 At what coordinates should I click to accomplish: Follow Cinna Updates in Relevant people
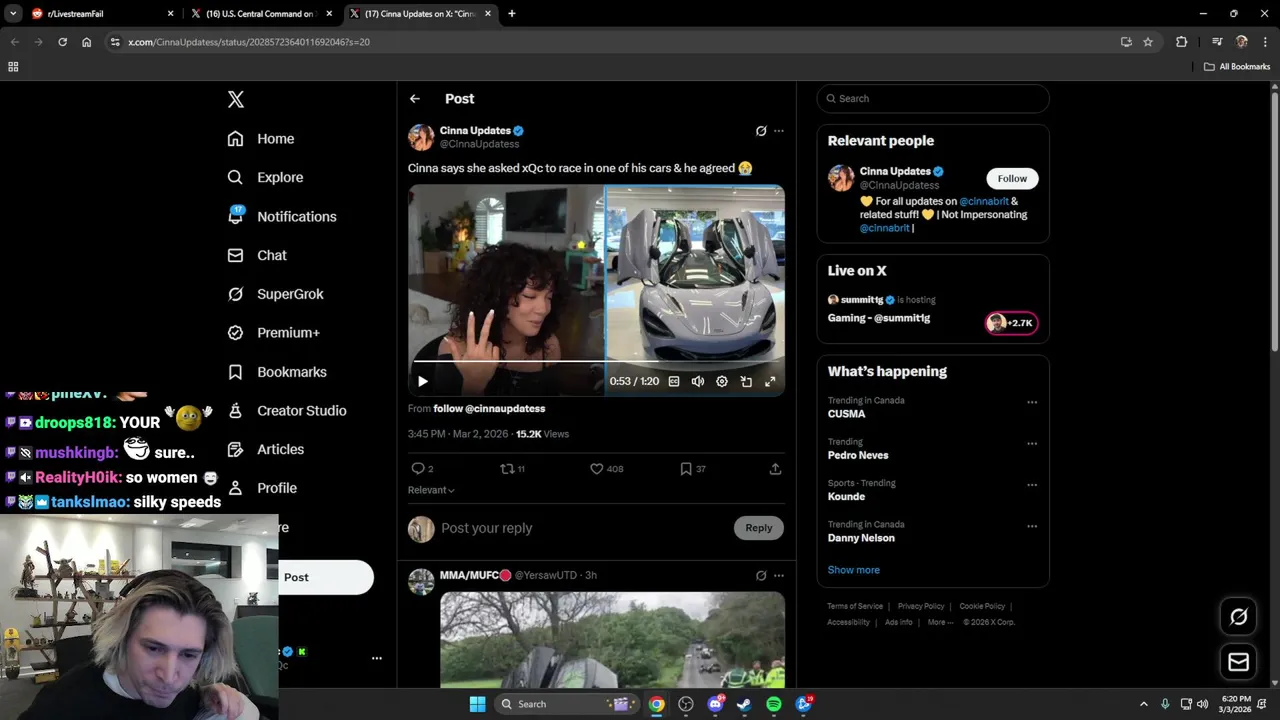[x=1012, y=178]
